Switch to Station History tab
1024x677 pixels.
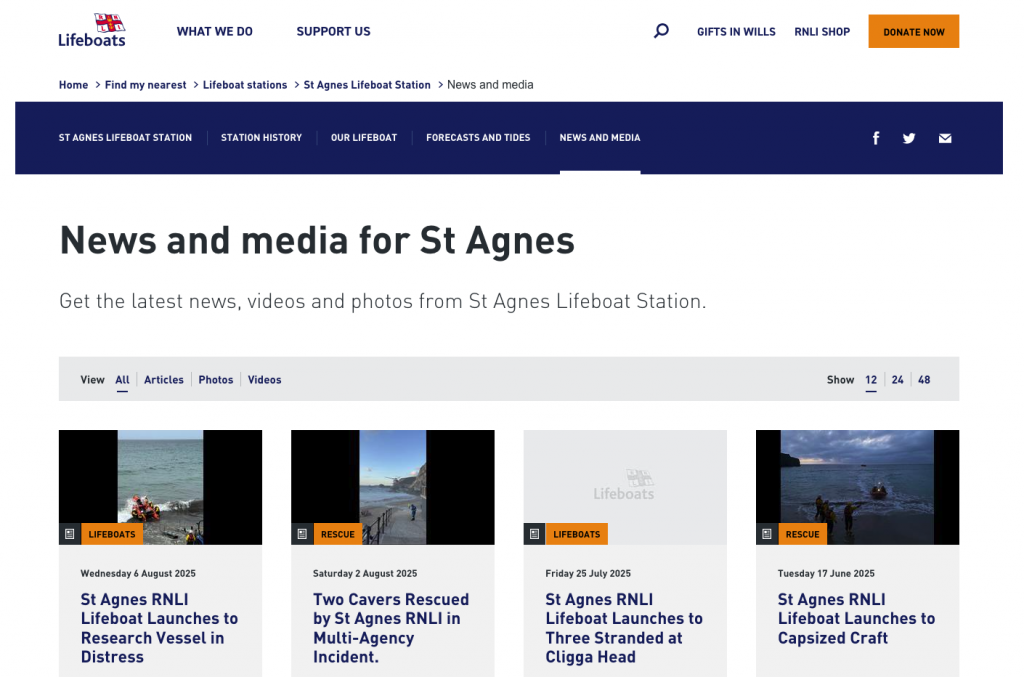[x=261, y=138]
